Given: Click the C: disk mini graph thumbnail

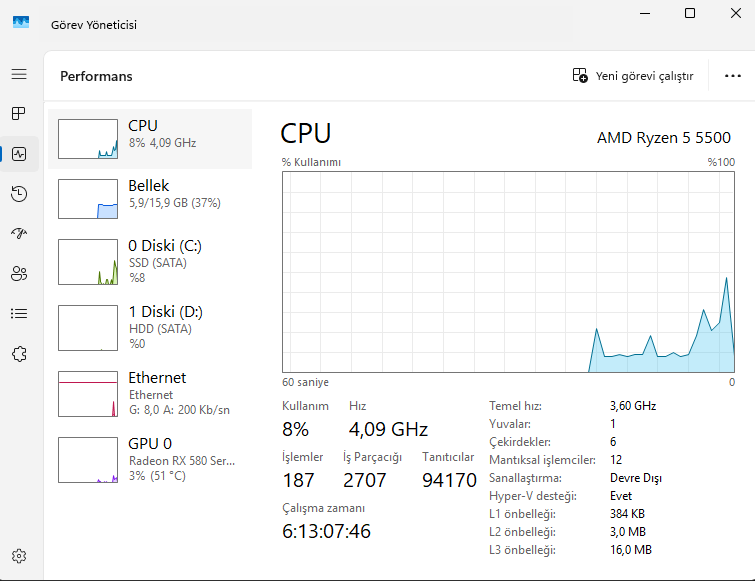Looking at the screenshot, I should 88,262.
